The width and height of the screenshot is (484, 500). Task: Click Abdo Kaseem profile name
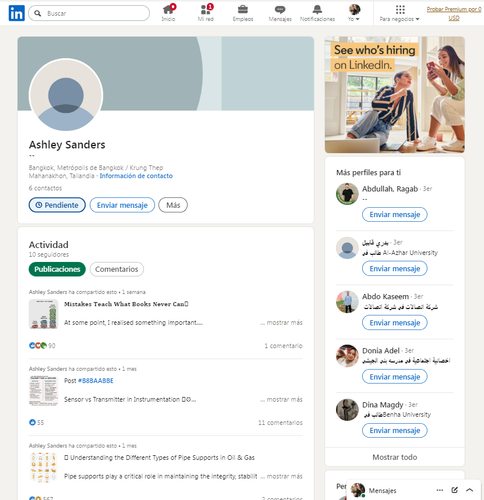(385, 296)
